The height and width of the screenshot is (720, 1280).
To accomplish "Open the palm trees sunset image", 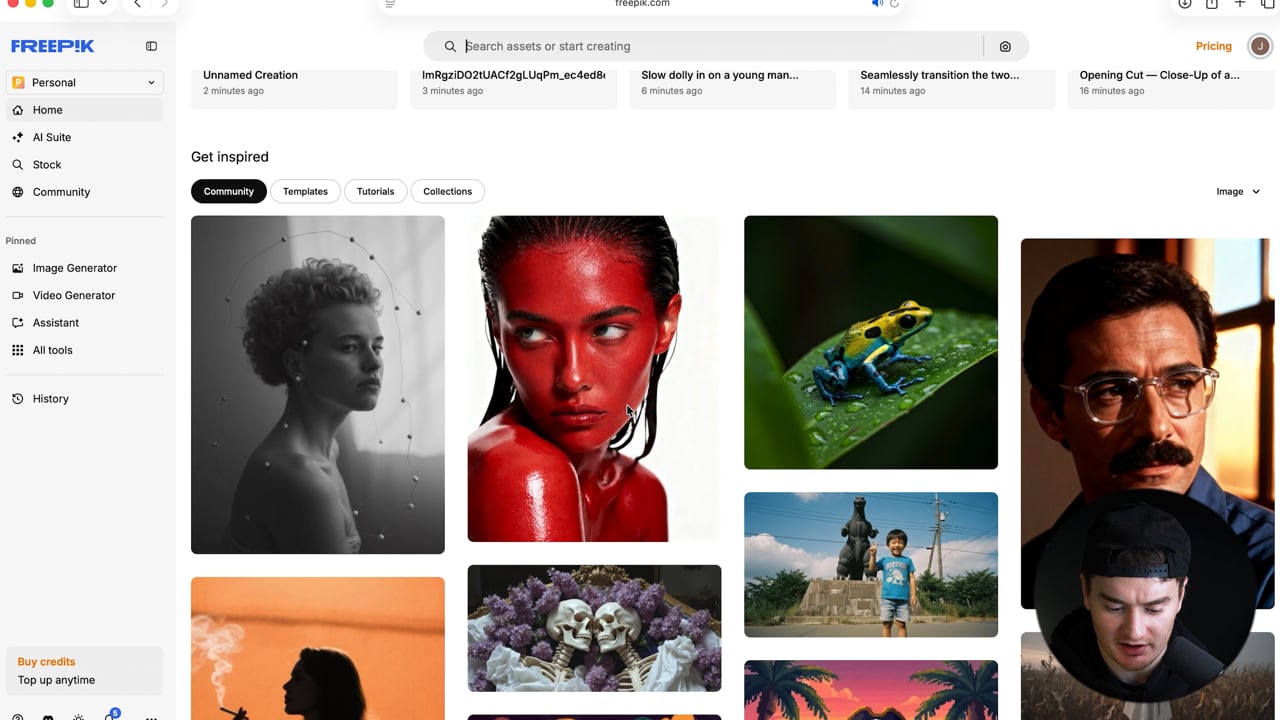I will (871, 690).
